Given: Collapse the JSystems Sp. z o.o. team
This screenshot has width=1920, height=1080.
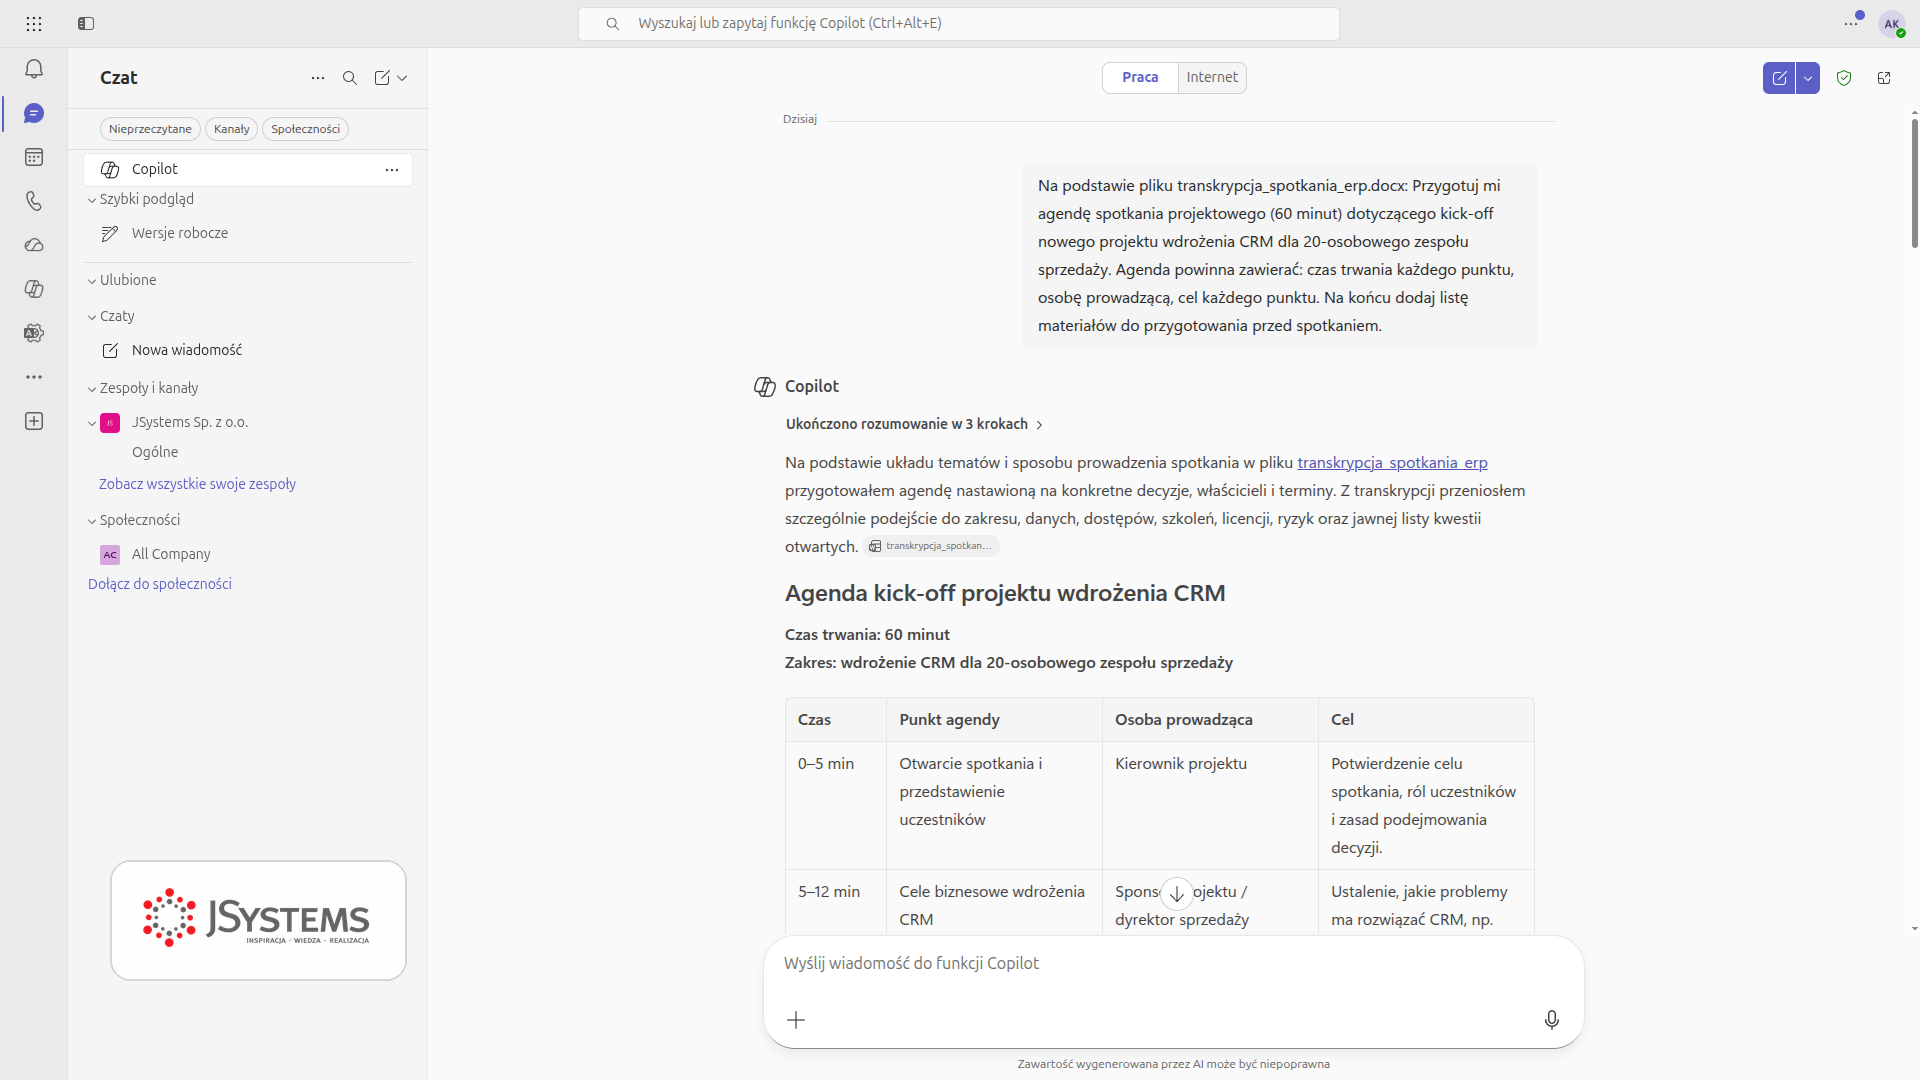Looking at the screenshot, I should point(92,423).
